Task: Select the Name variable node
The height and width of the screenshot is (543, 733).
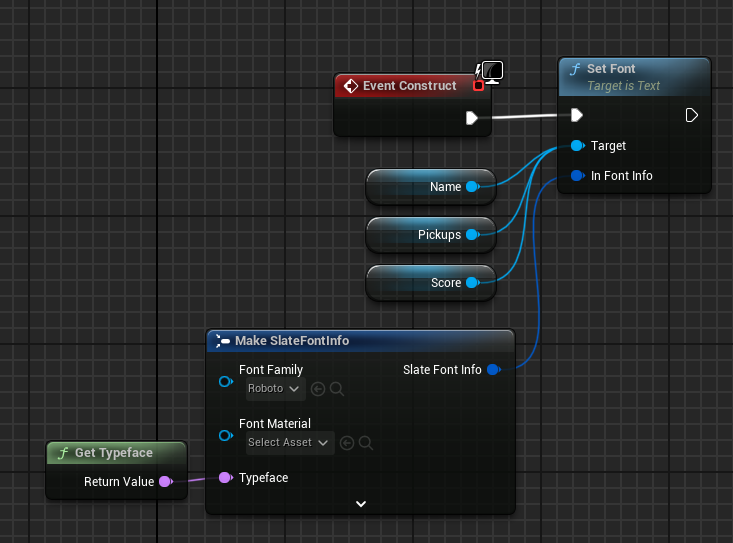Action: pyautogui.click(x=431, y=187)
